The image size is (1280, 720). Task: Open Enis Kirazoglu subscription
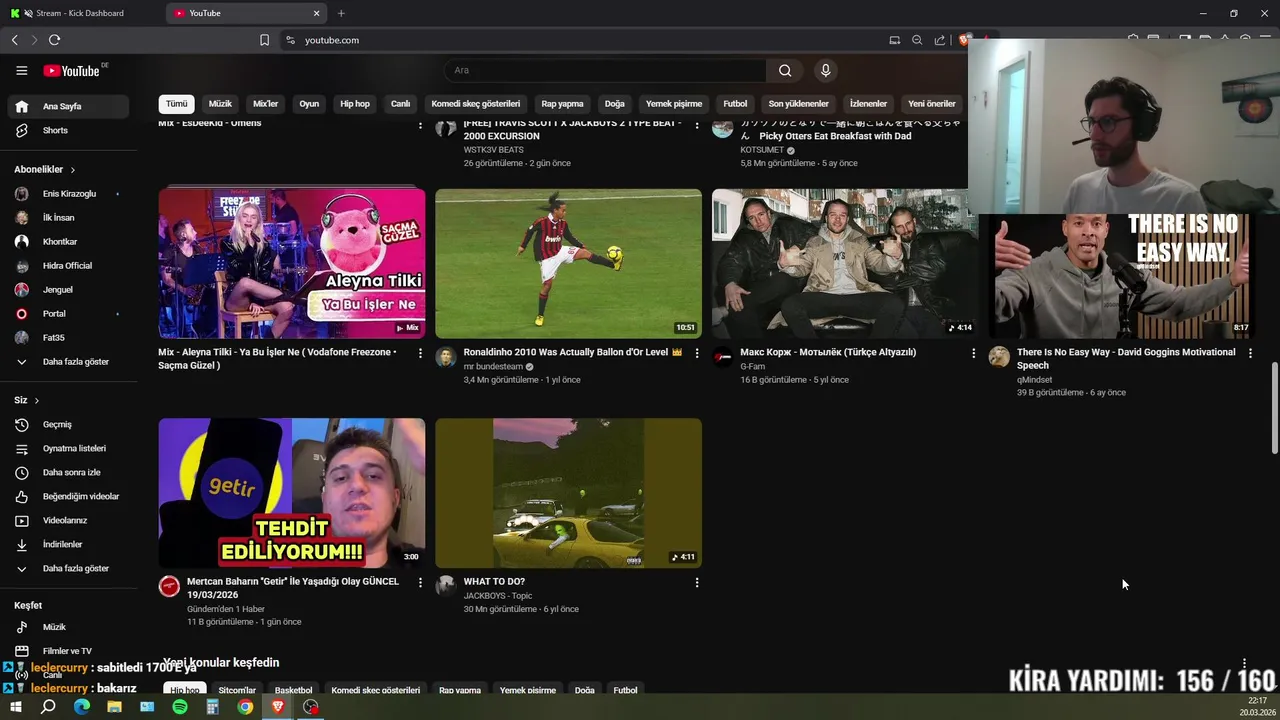point(68,194)
